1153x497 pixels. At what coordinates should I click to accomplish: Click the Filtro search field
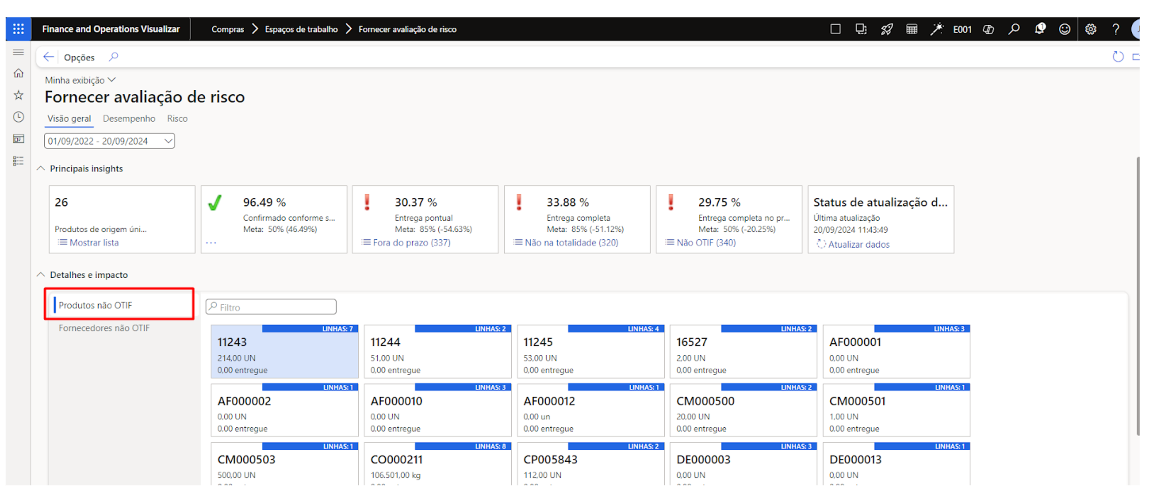tap(271, 307)
